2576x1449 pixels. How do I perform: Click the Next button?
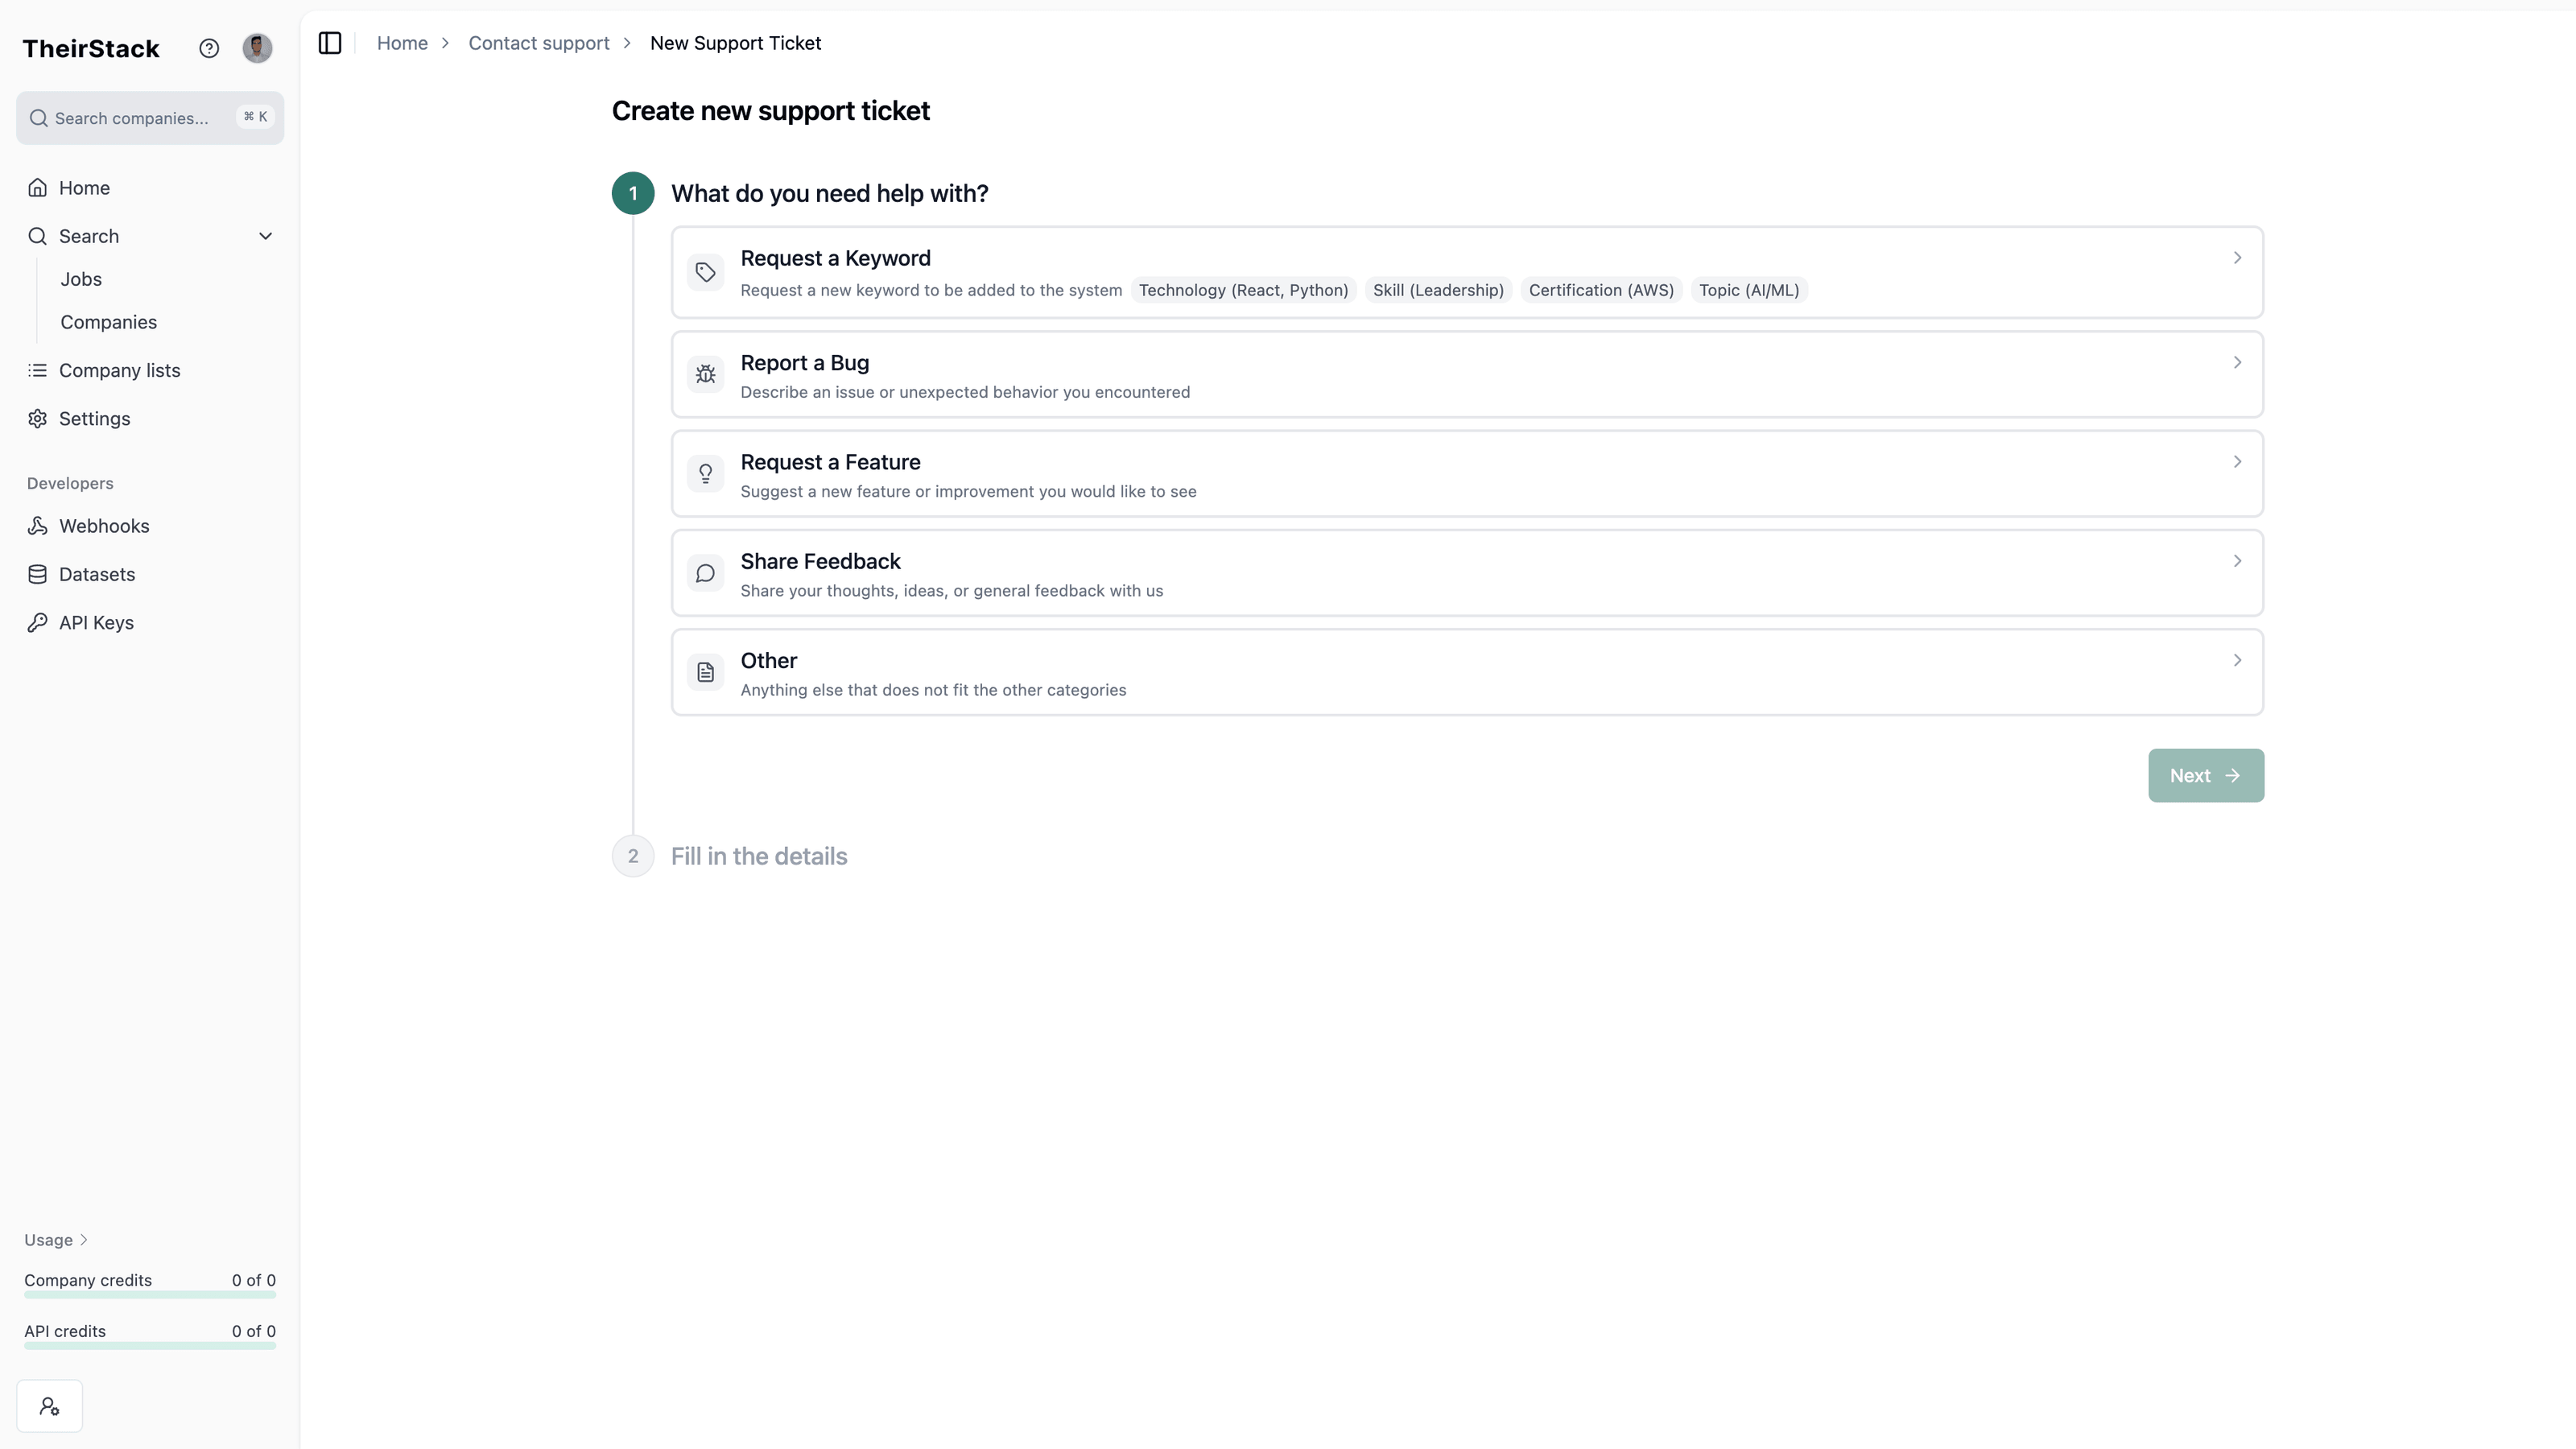click(x=2205, y=775)
